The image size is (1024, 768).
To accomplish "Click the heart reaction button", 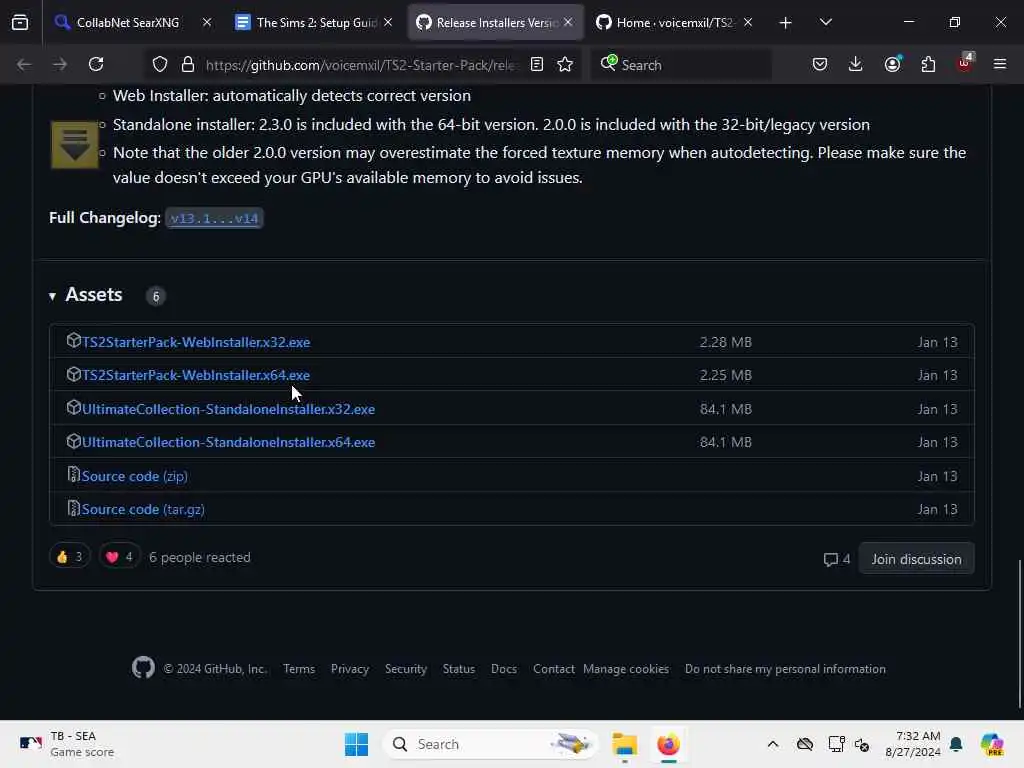I will pos(120,557).
